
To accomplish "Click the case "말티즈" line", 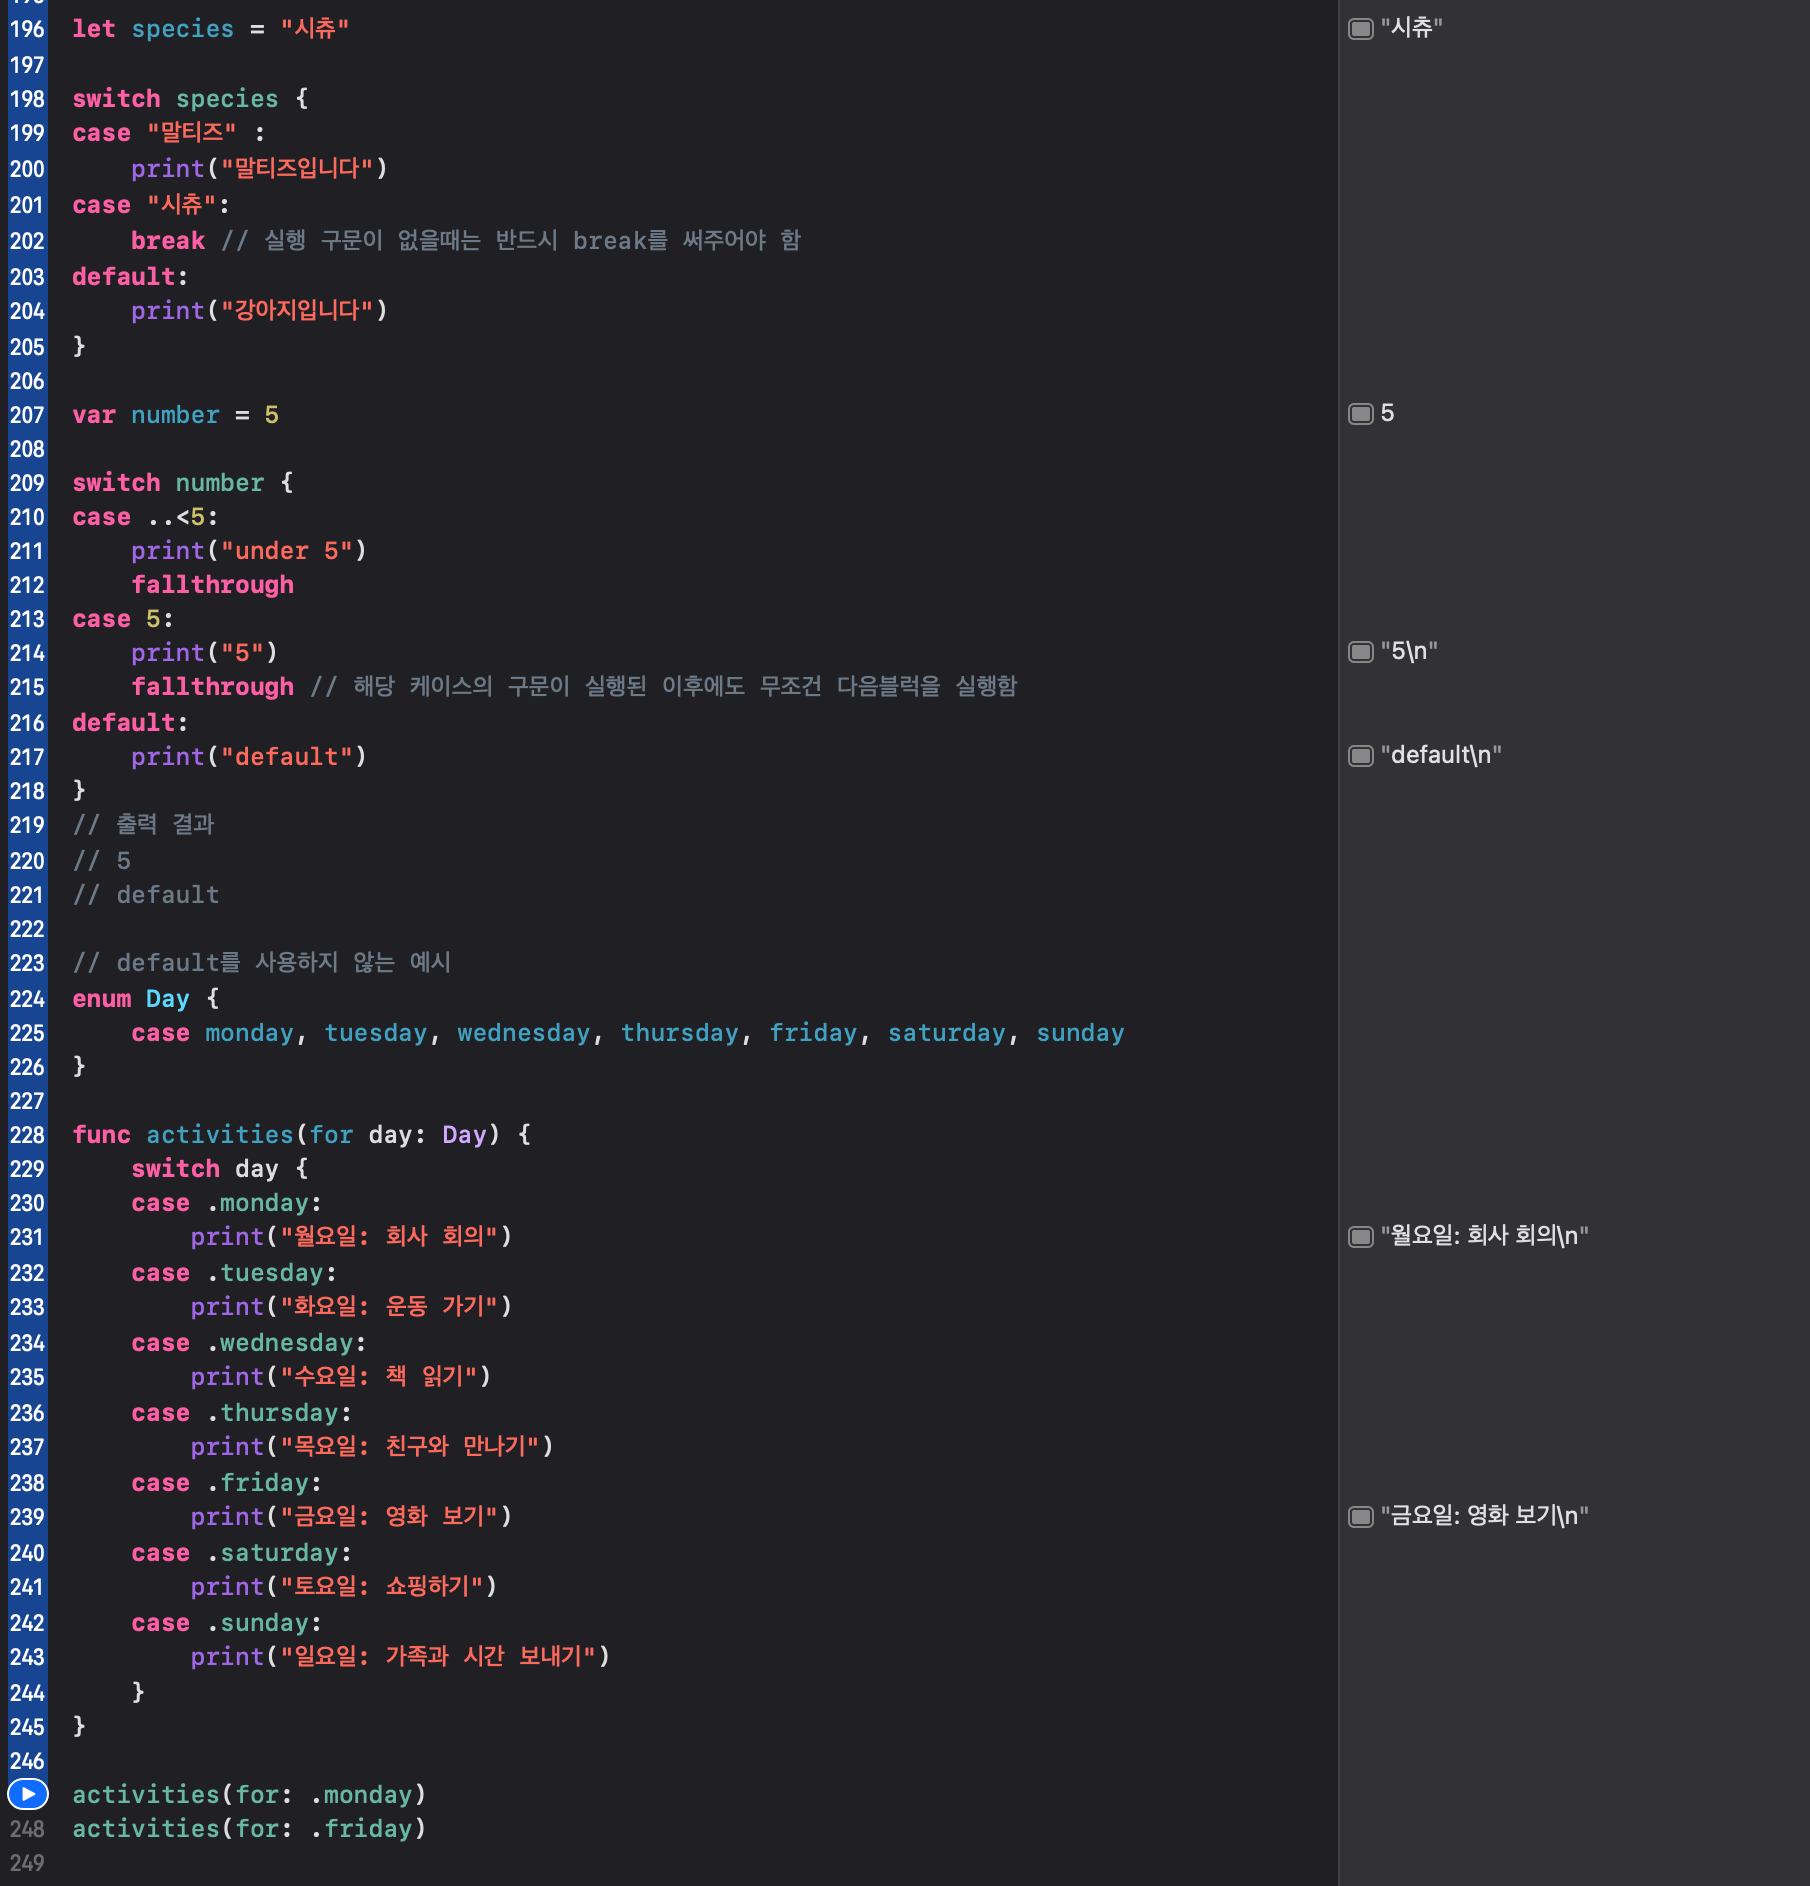I will coord(169,133).
